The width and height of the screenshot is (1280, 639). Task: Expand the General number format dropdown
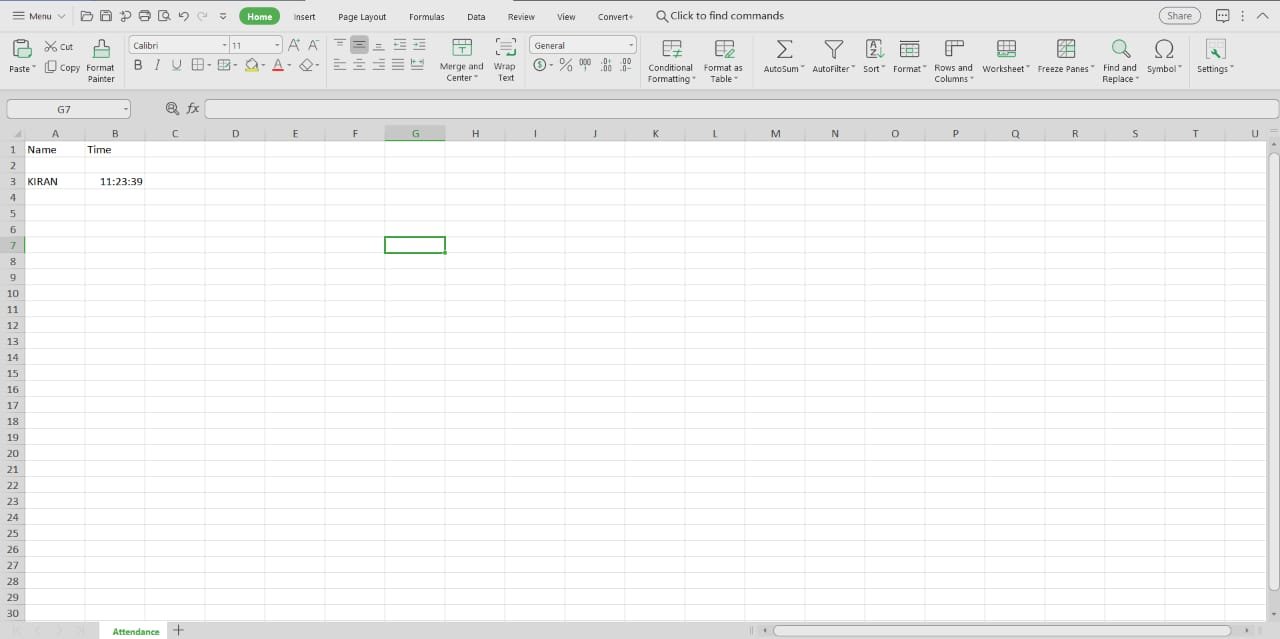[x=631, y=46]
